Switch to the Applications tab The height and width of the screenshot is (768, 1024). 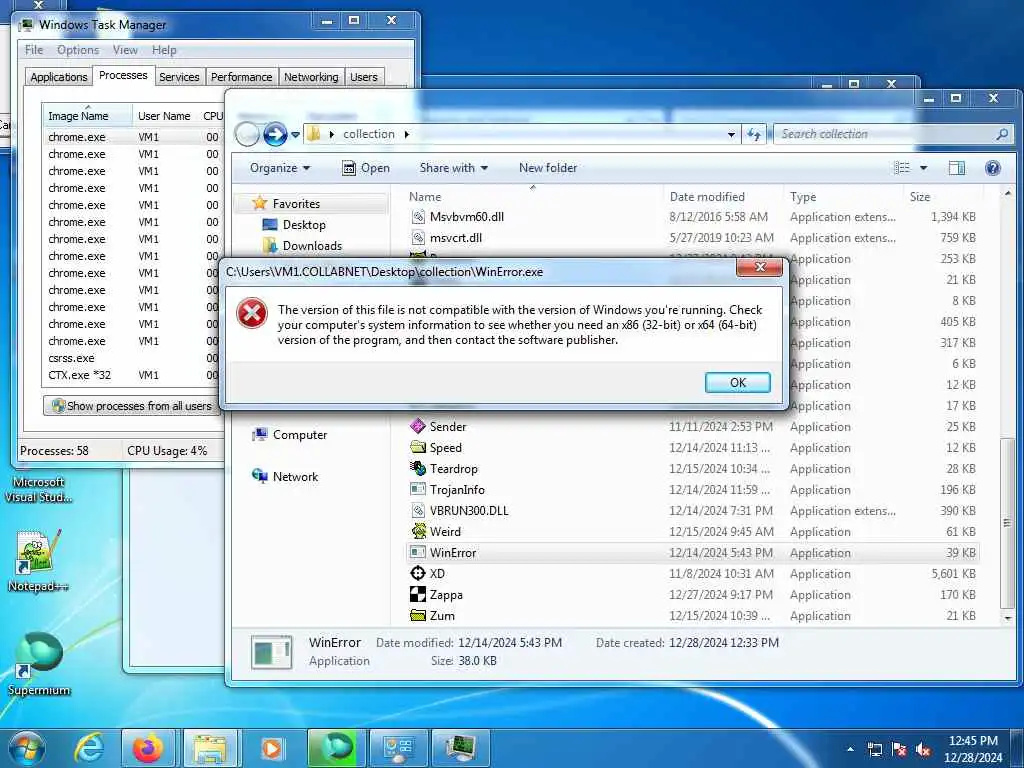click(x=59, y=76)
